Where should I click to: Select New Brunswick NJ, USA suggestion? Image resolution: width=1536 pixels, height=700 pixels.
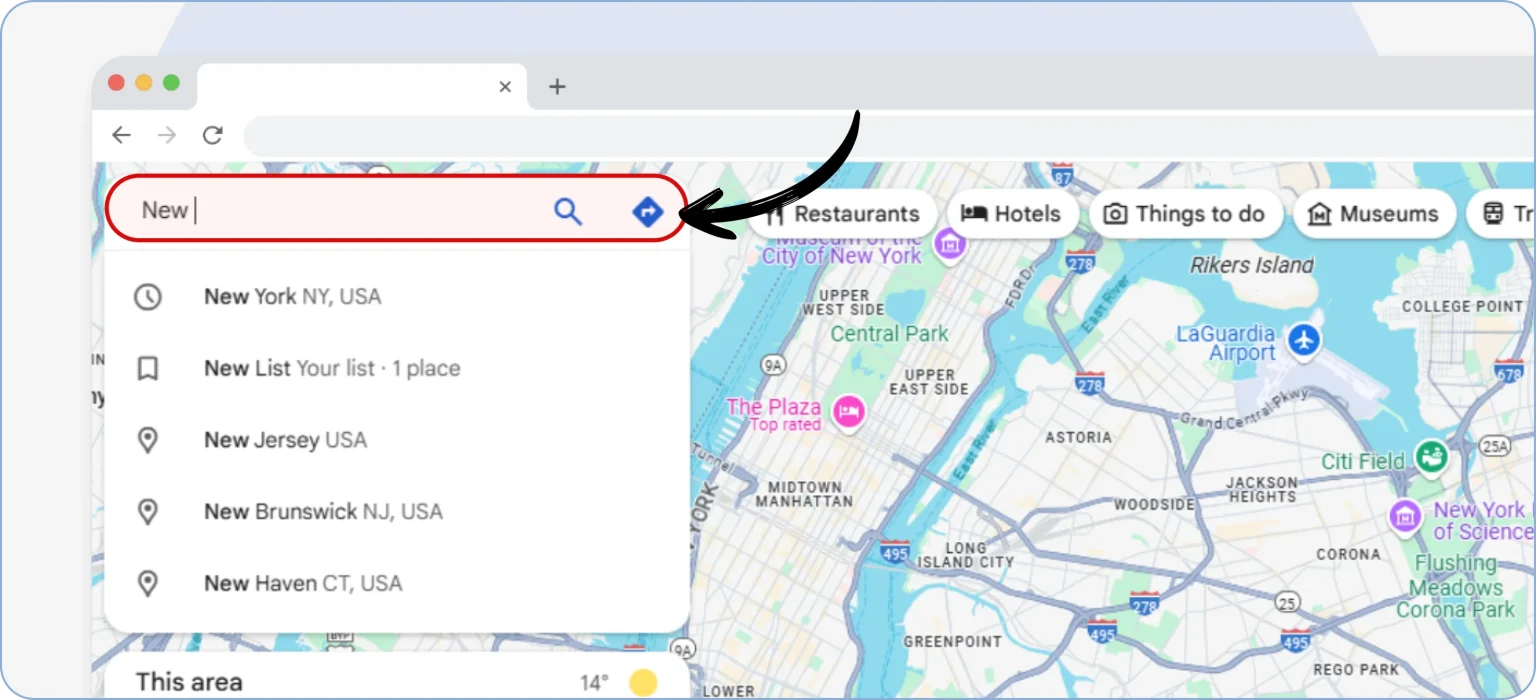pos(322,512)
